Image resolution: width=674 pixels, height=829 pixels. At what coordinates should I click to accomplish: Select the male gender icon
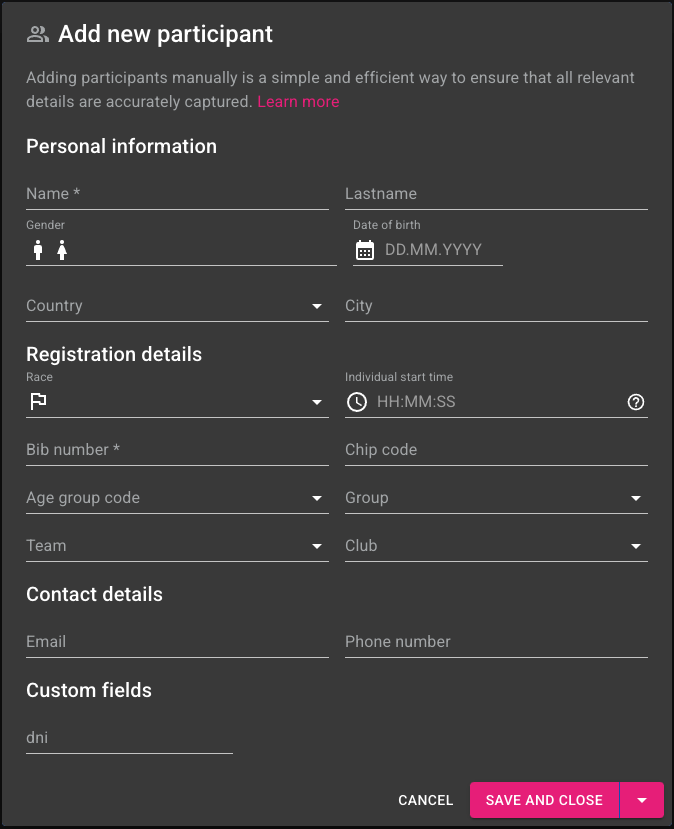tap(38, 250)
